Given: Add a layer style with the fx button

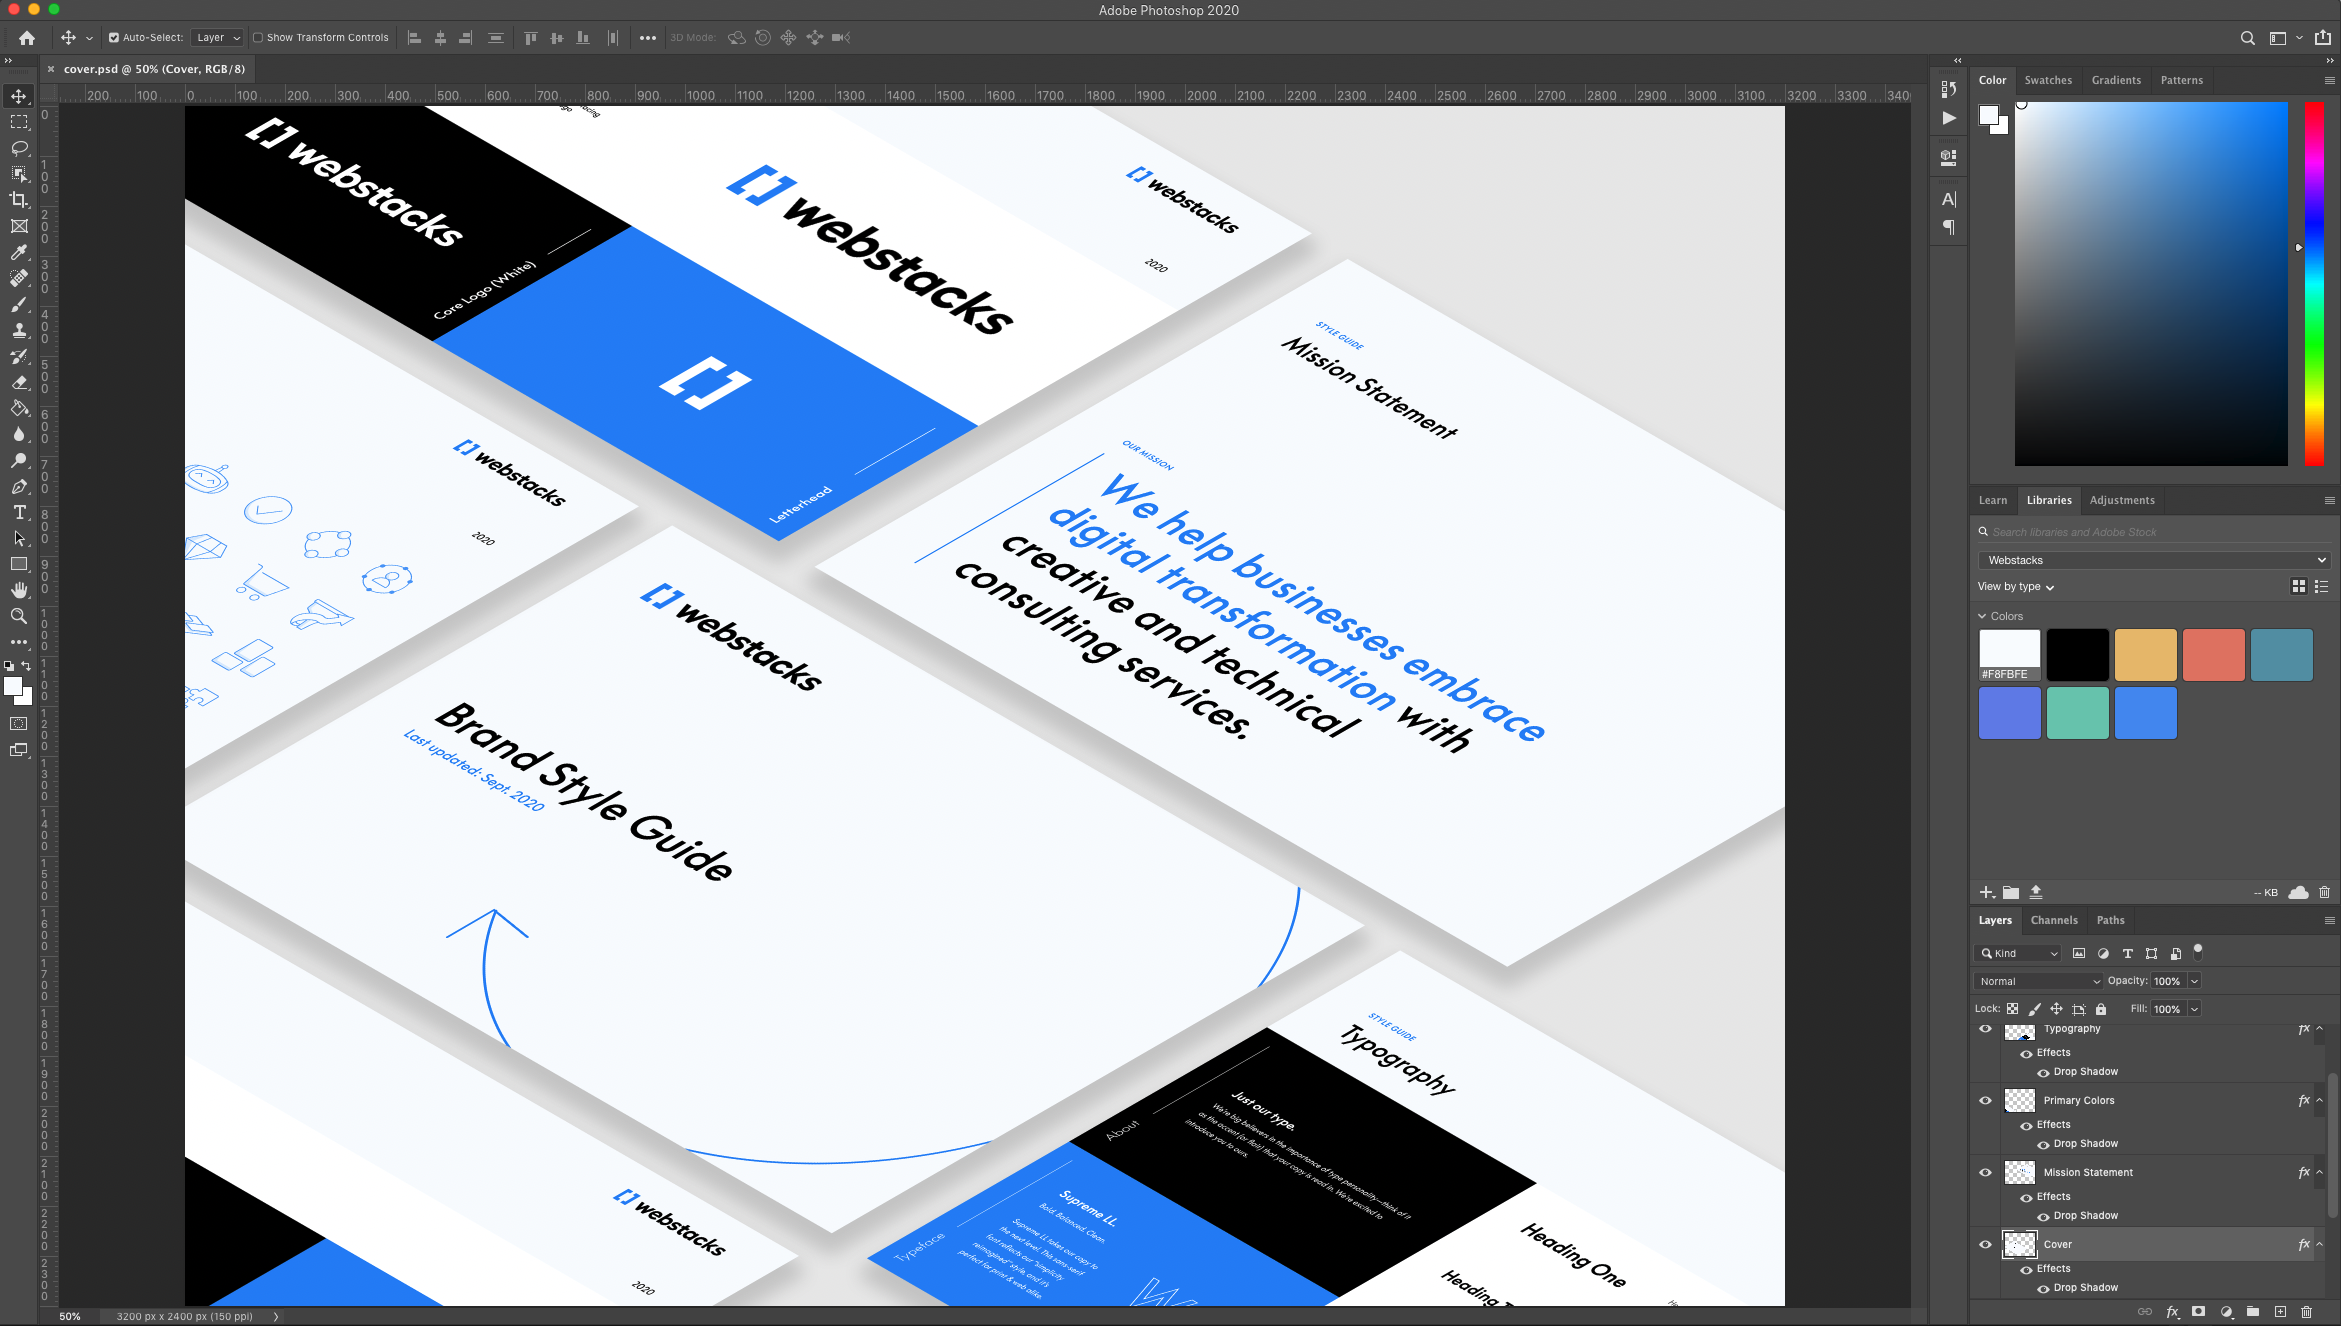Looking at the screenshot, I should (x=2171, y=1311).
